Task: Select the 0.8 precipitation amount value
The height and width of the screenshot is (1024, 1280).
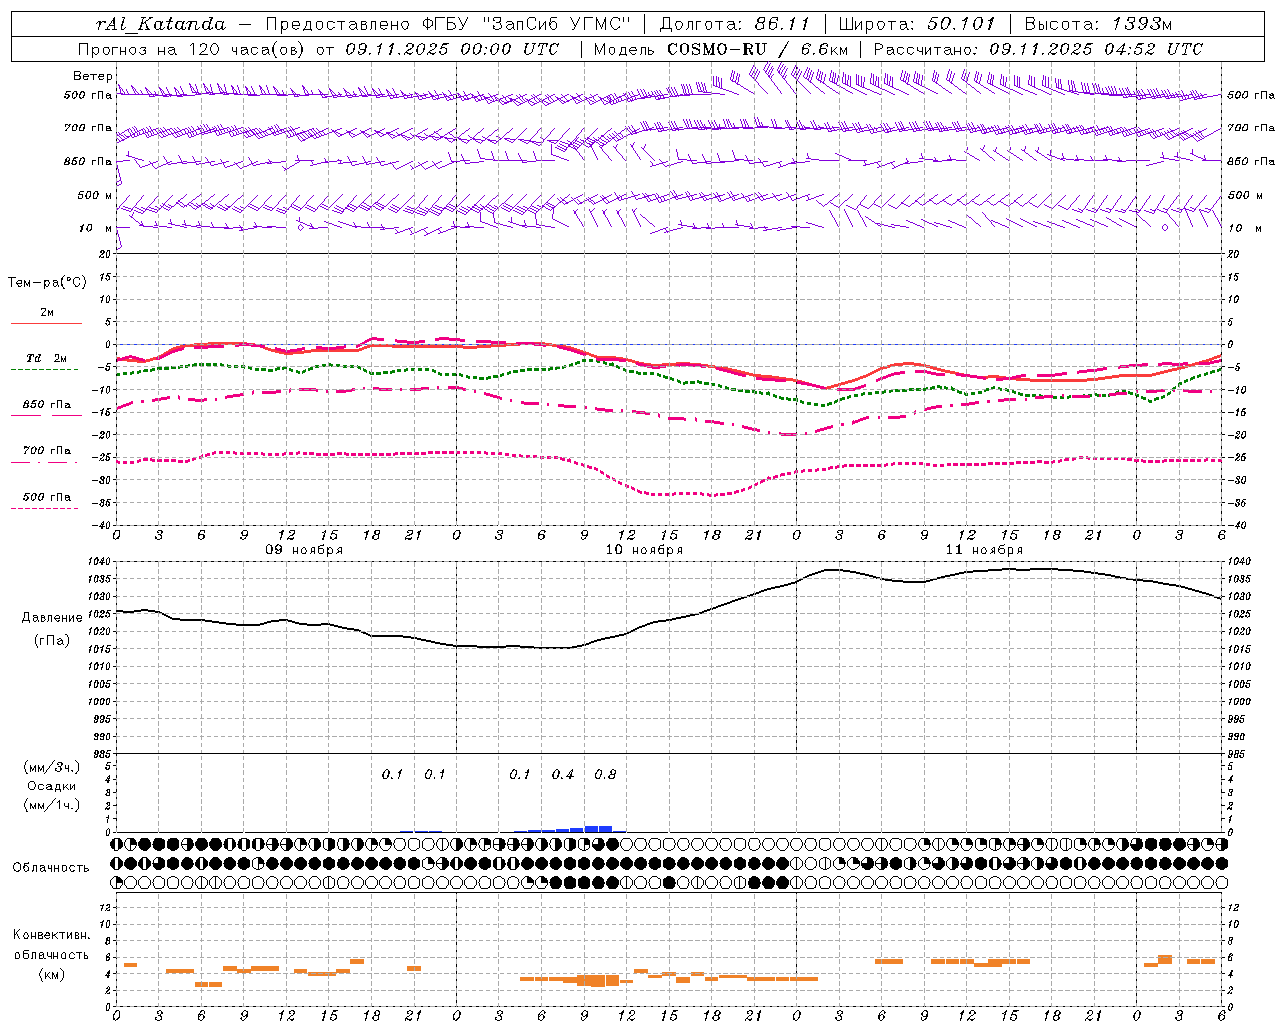Action: pos(605,775)
